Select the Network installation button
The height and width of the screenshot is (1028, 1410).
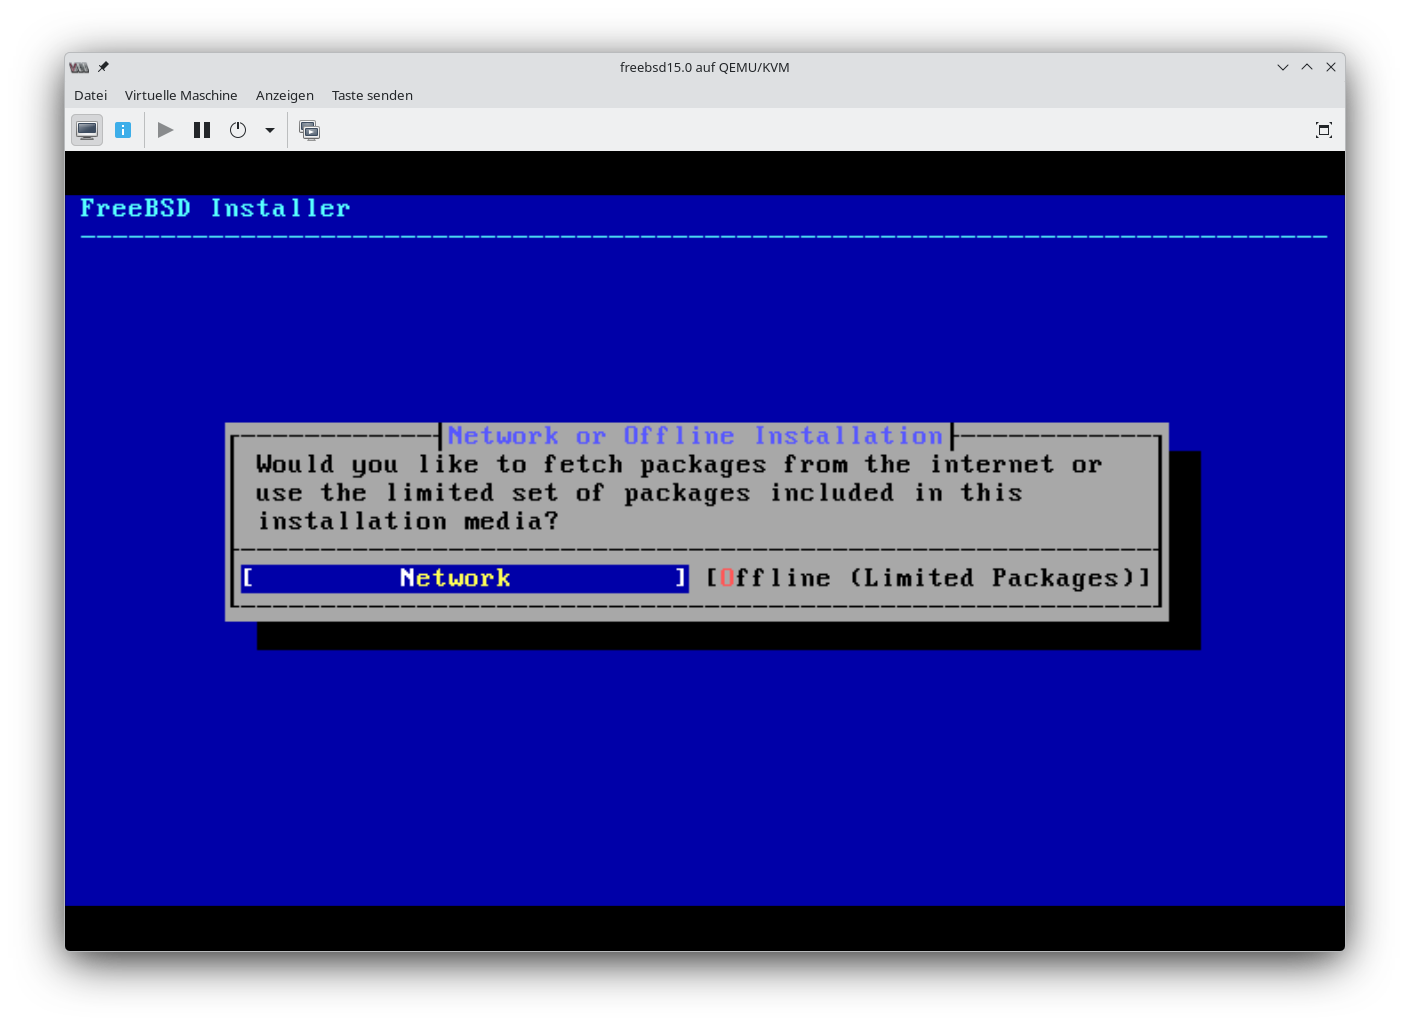click(465, 578)
